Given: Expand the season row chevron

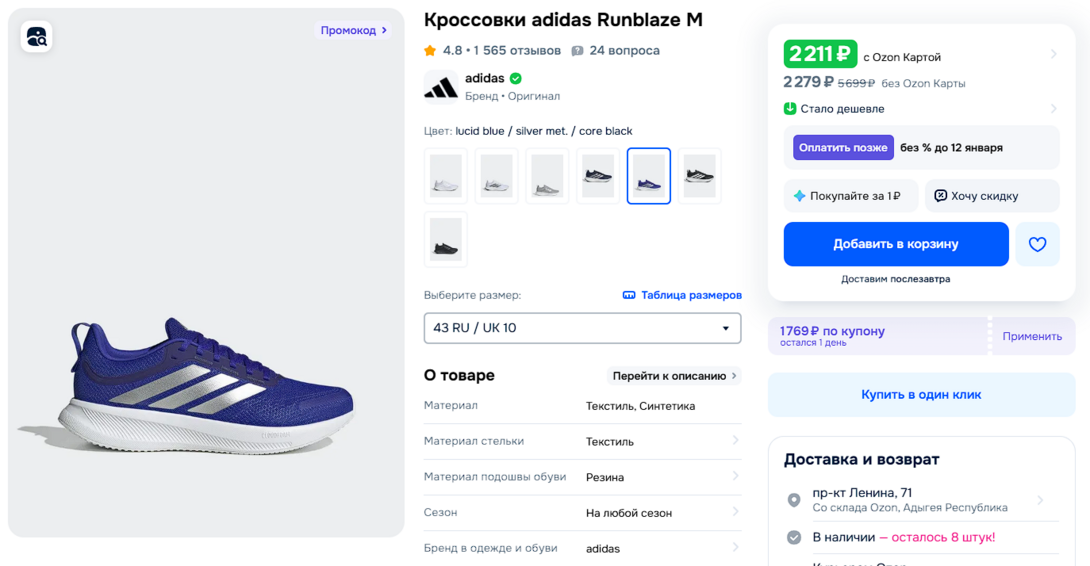Looking at the screenshot, I should coord(735,512).
